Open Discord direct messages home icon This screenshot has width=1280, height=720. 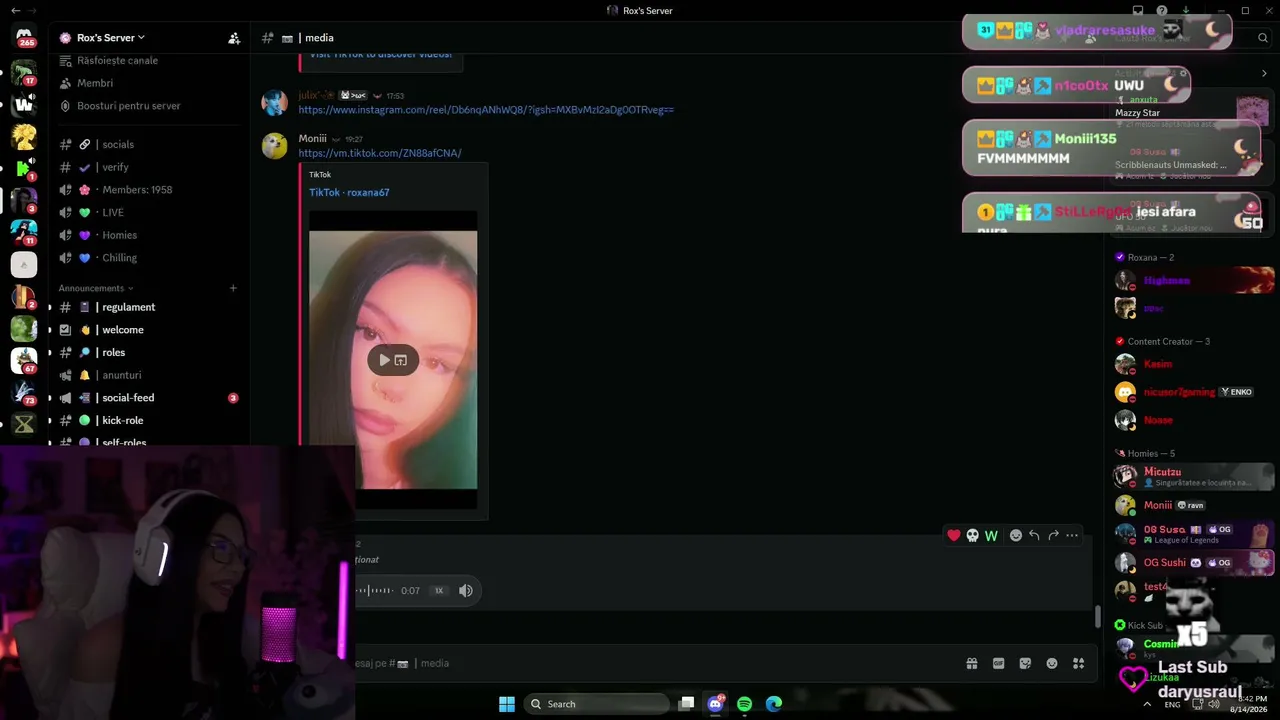[25, 37]
